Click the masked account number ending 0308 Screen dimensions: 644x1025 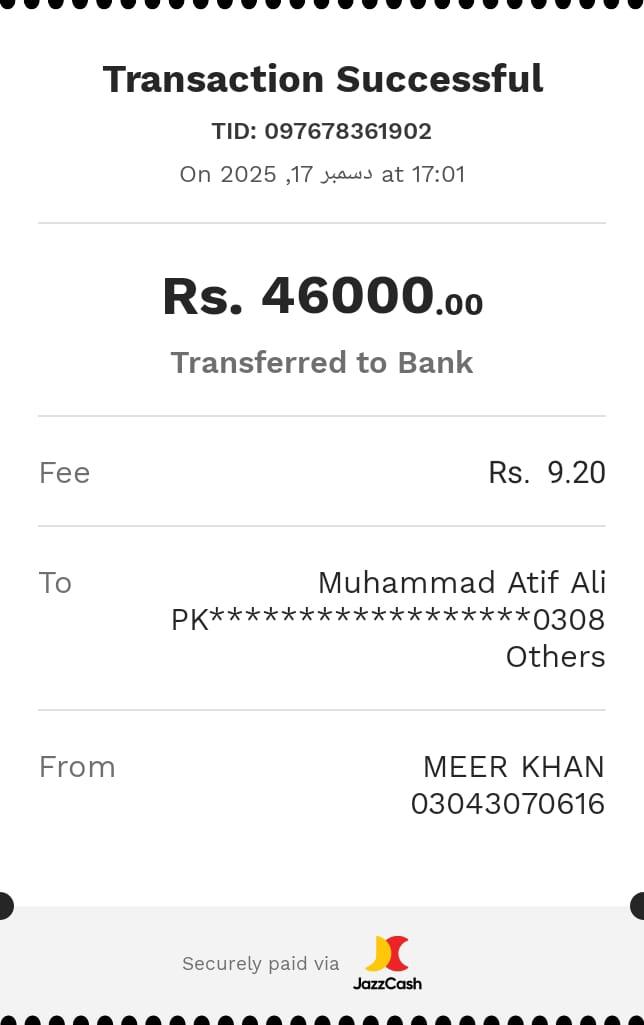388,620
